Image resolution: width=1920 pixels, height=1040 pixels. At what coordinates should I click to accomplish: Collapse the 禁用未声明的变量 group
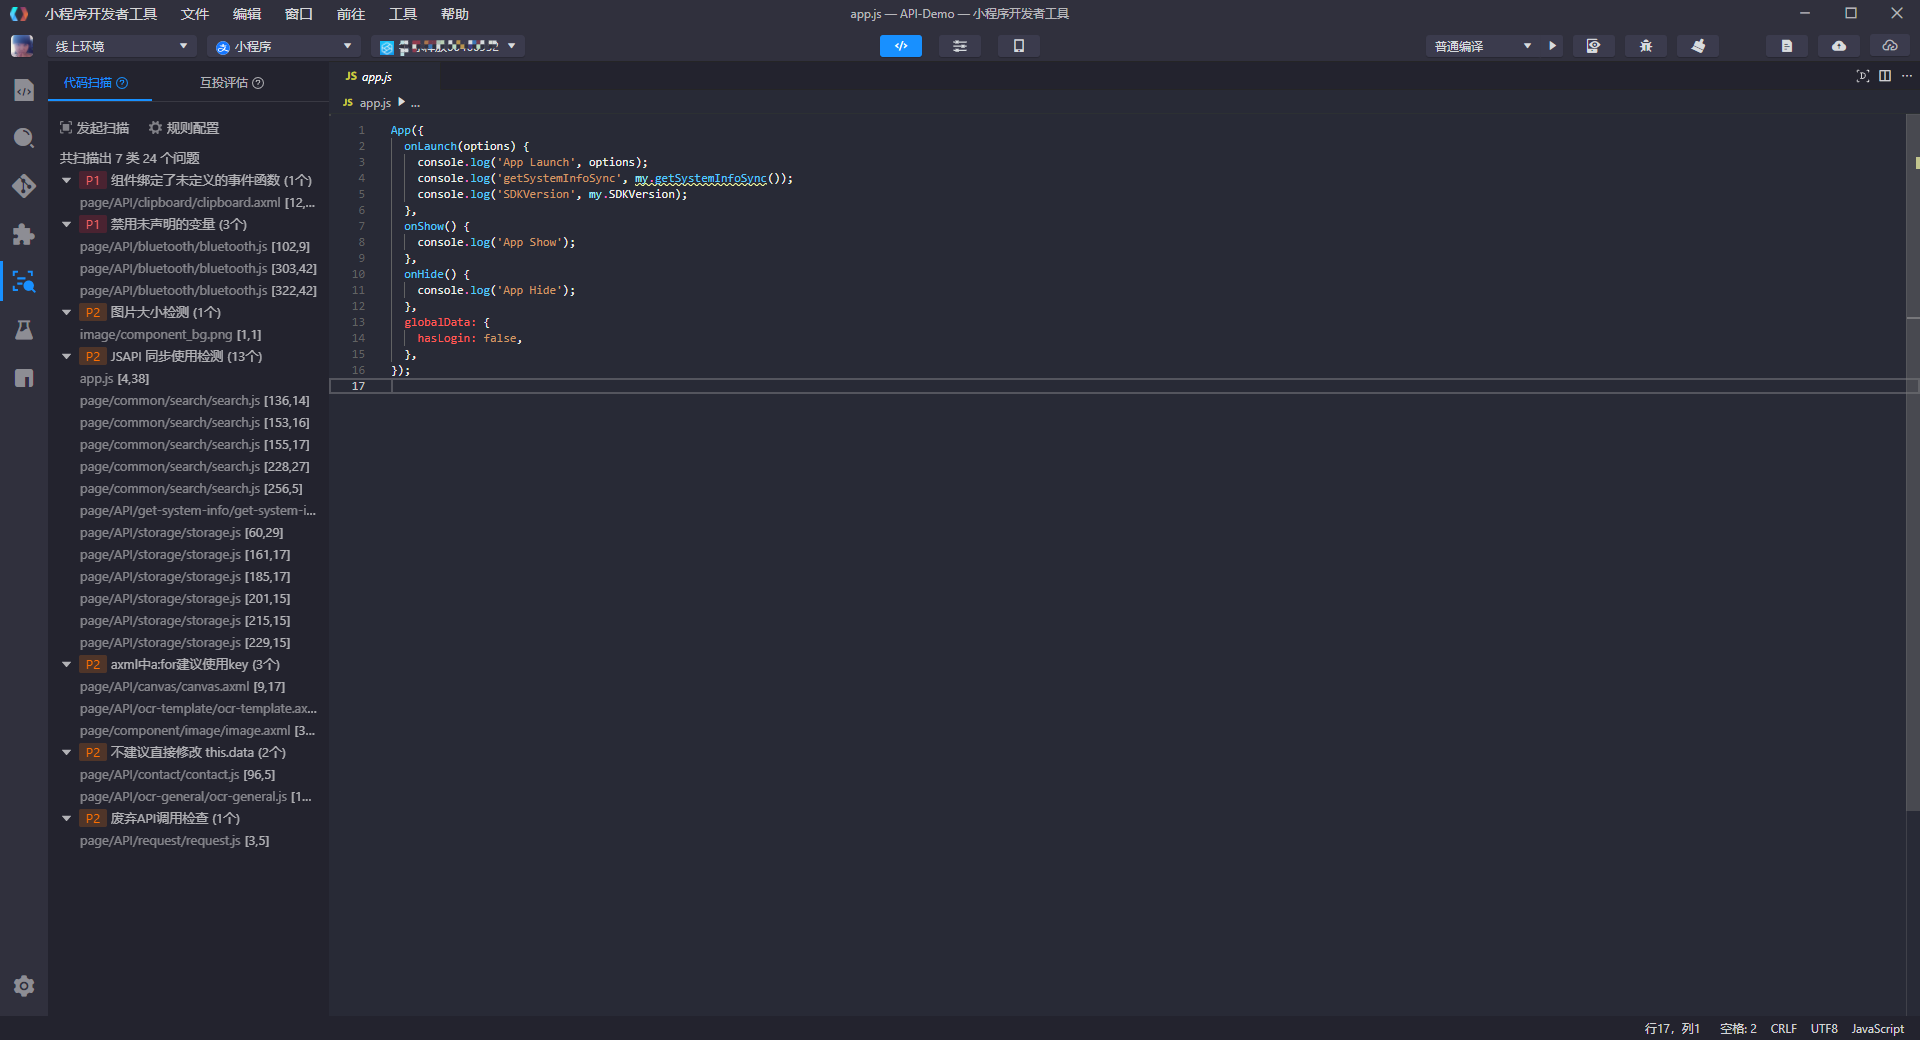pos(67,224)
